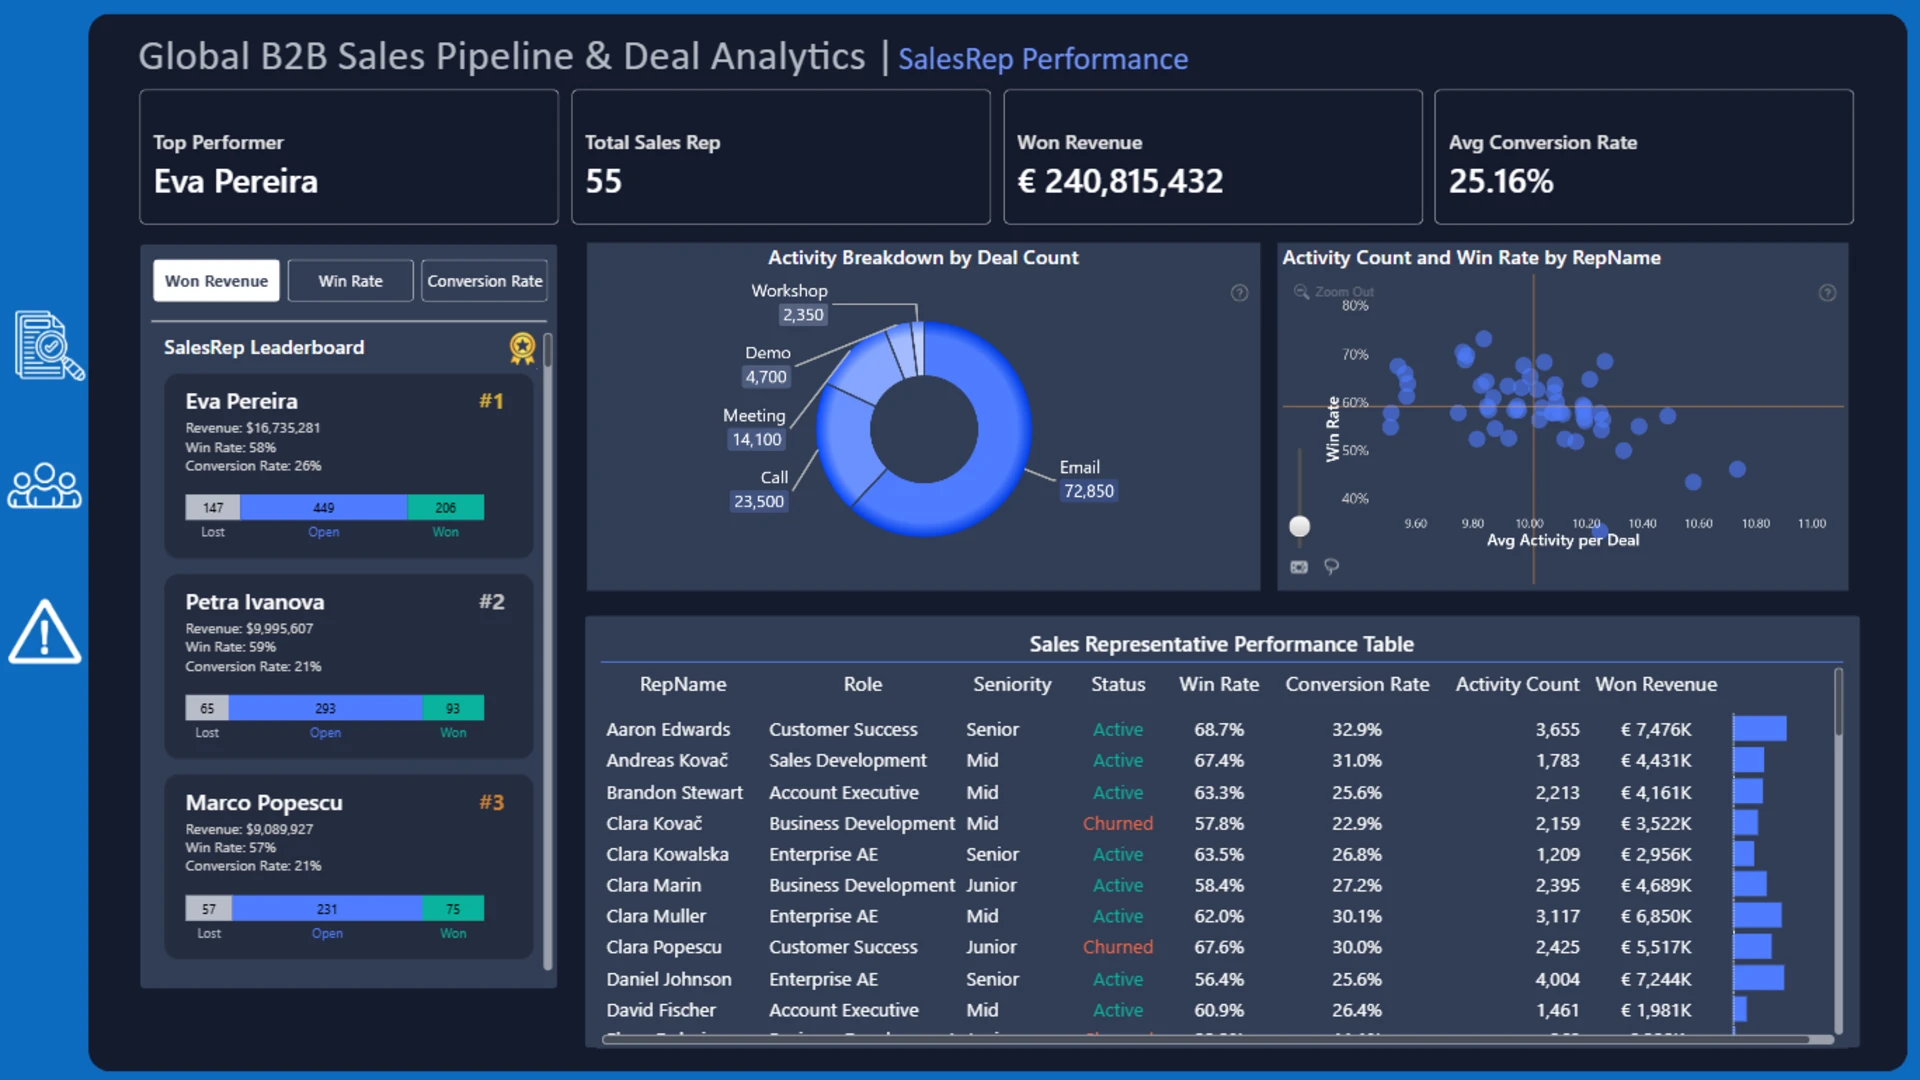Image resolution: width=1920 pixels, height=1080 pixels.
Task: Click the leaderboard award ribbon icon
Action: coord(522,348)
